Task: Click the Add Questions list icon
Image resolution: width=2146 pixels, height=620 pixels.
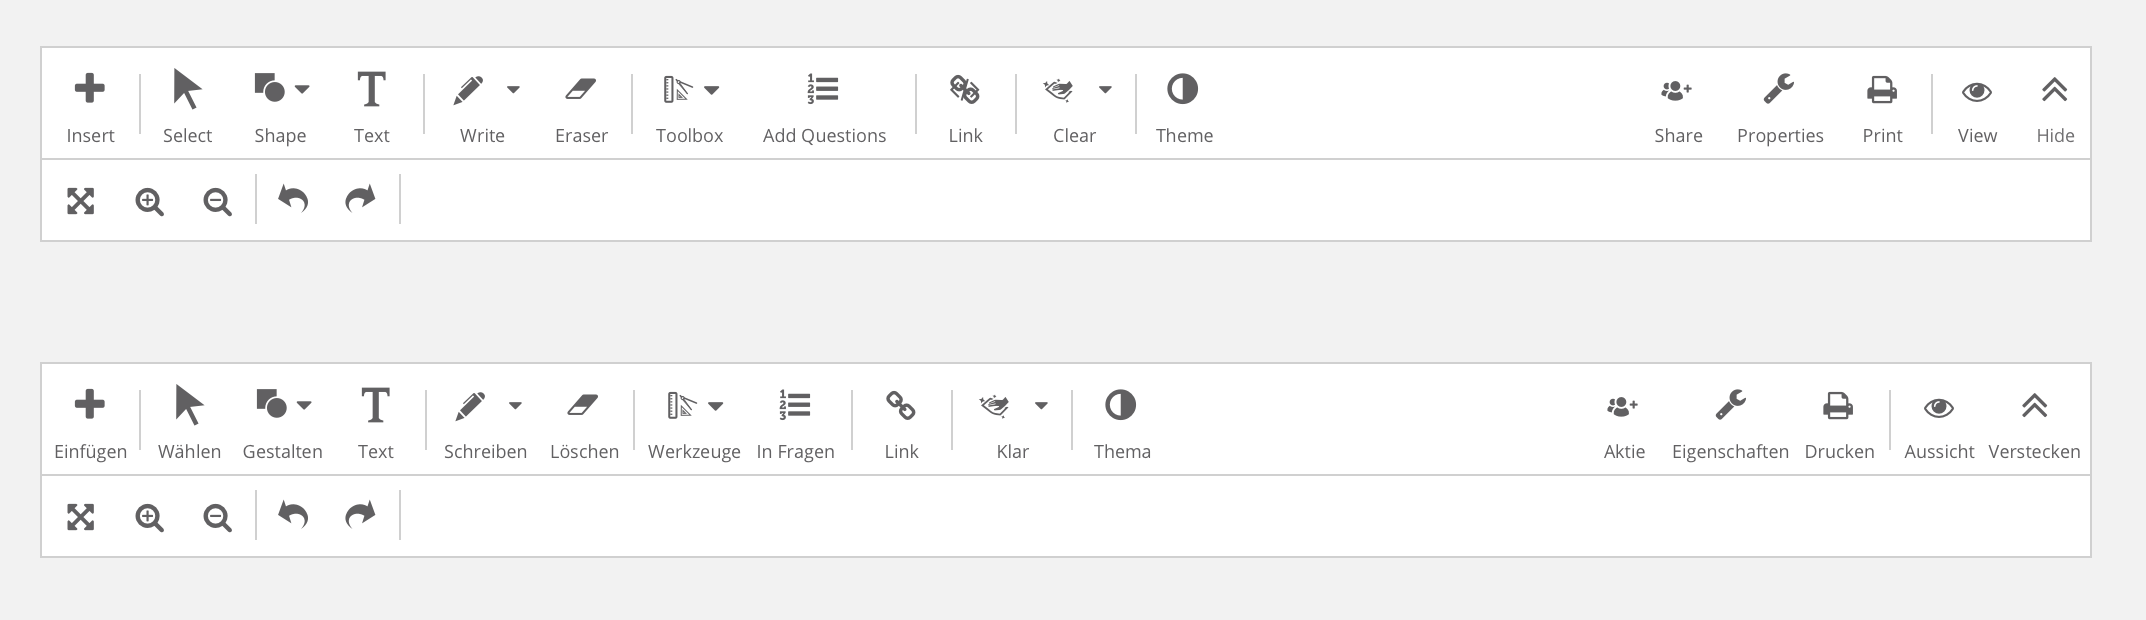Action: [x=823, y=89]
